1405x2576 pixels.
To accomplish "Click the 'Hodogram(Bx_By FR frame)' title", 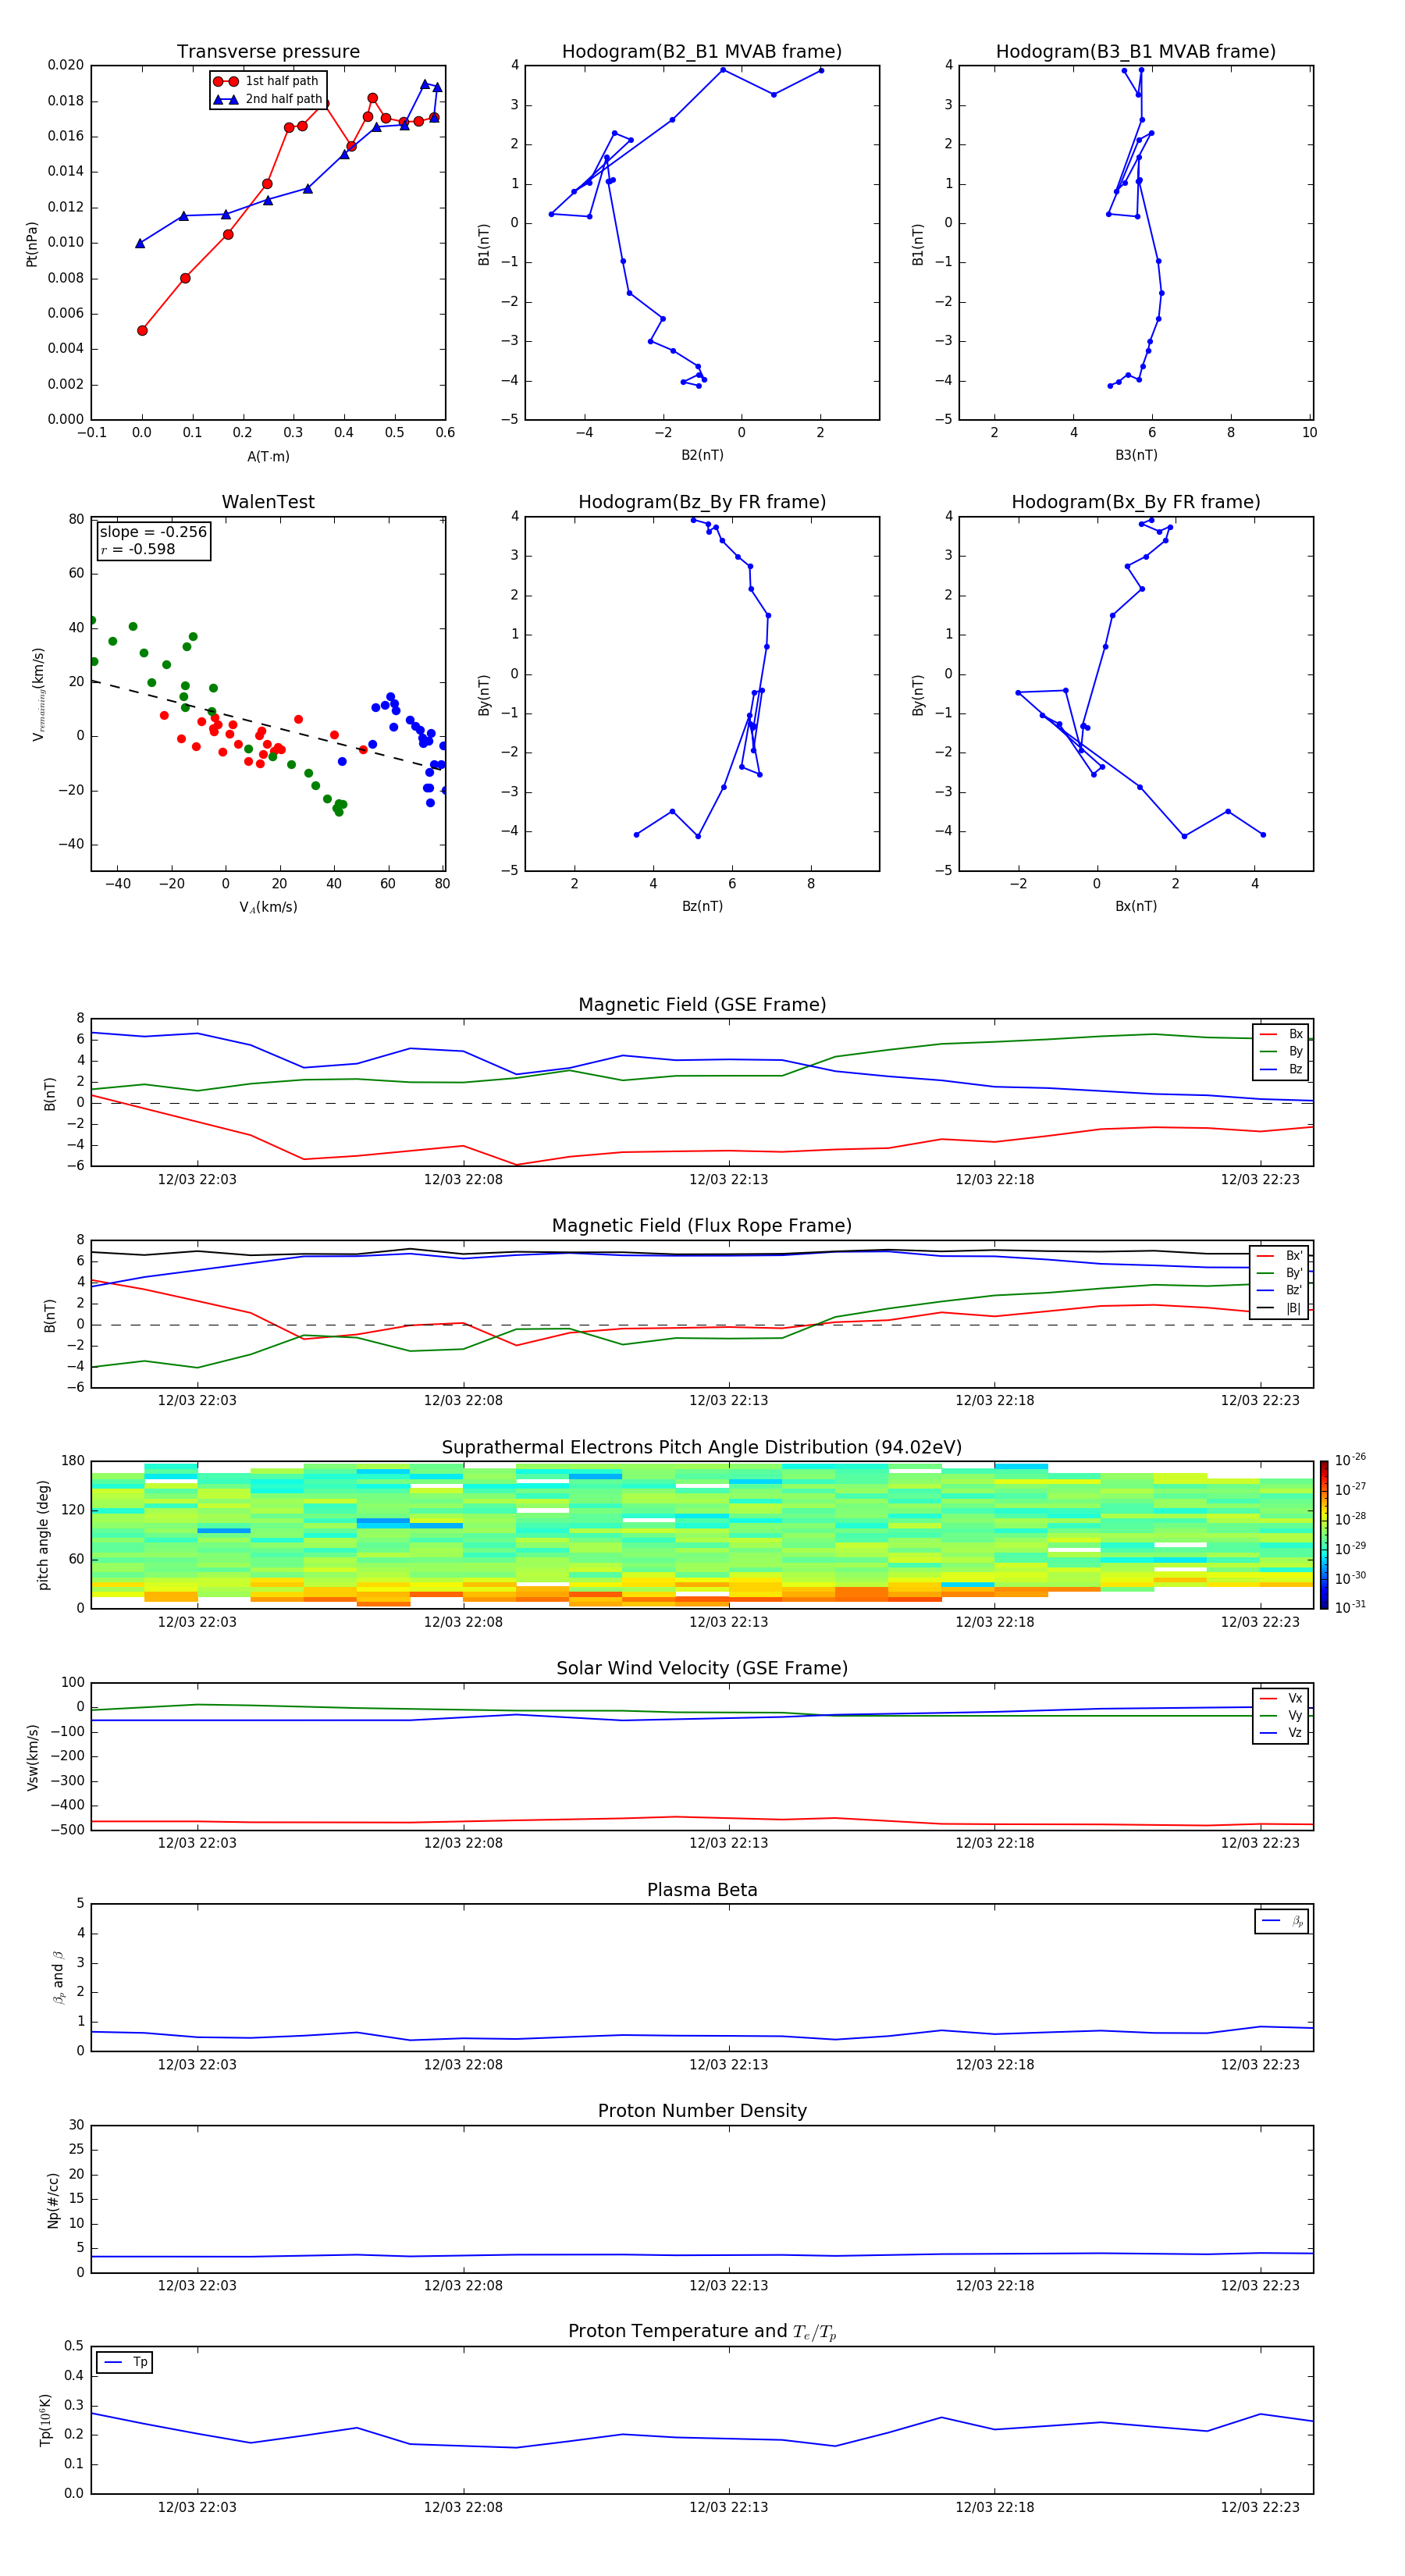I will pyautogui.click(x=1136, y=502).
